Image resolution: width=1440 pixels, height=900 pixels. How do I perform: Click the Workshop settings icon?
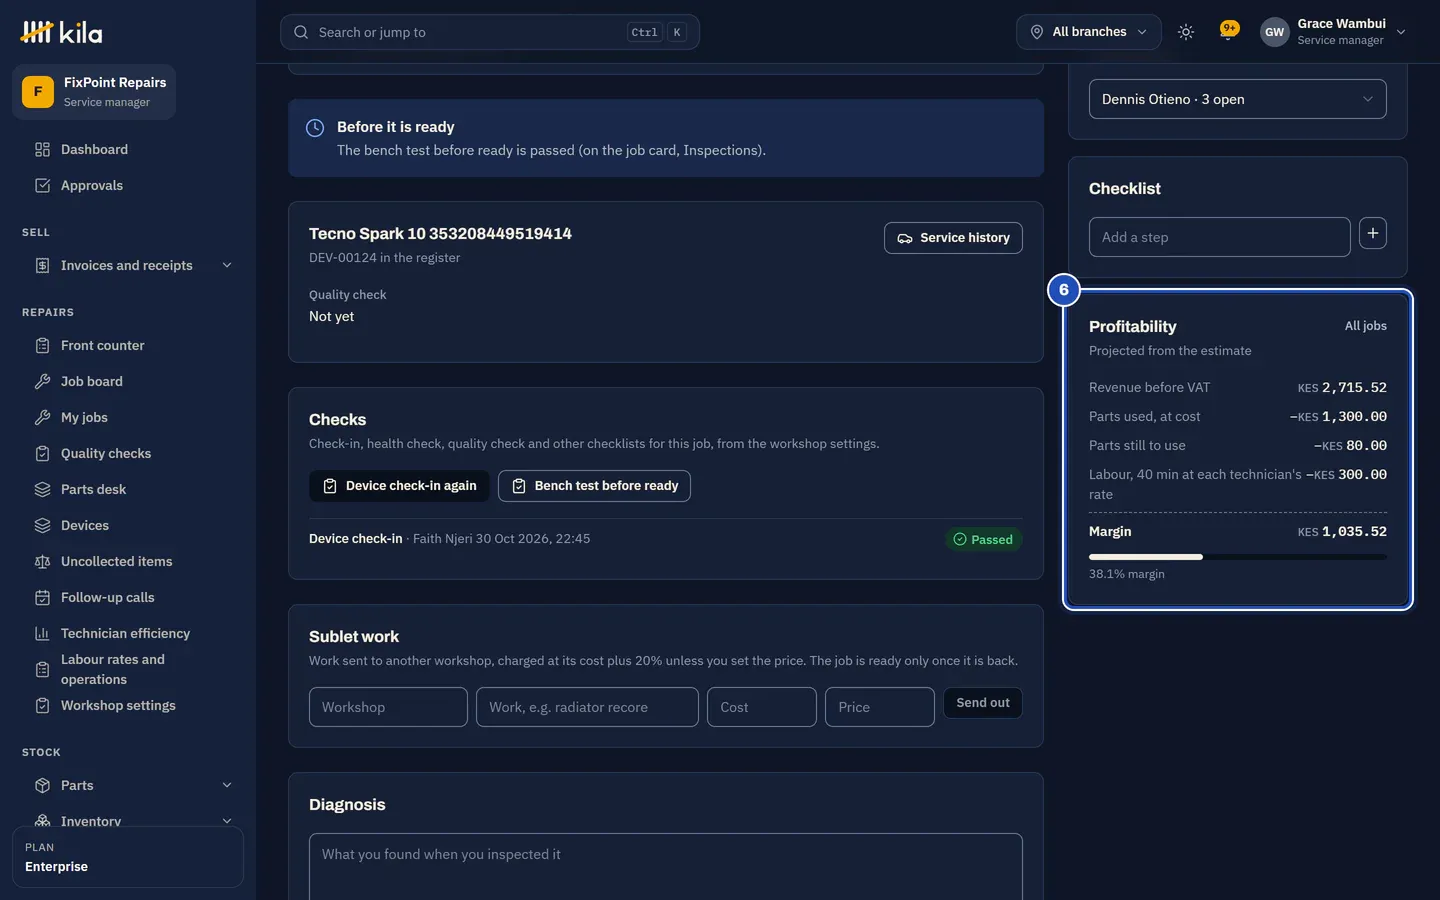pyautogui.click(x=42, y=705)
